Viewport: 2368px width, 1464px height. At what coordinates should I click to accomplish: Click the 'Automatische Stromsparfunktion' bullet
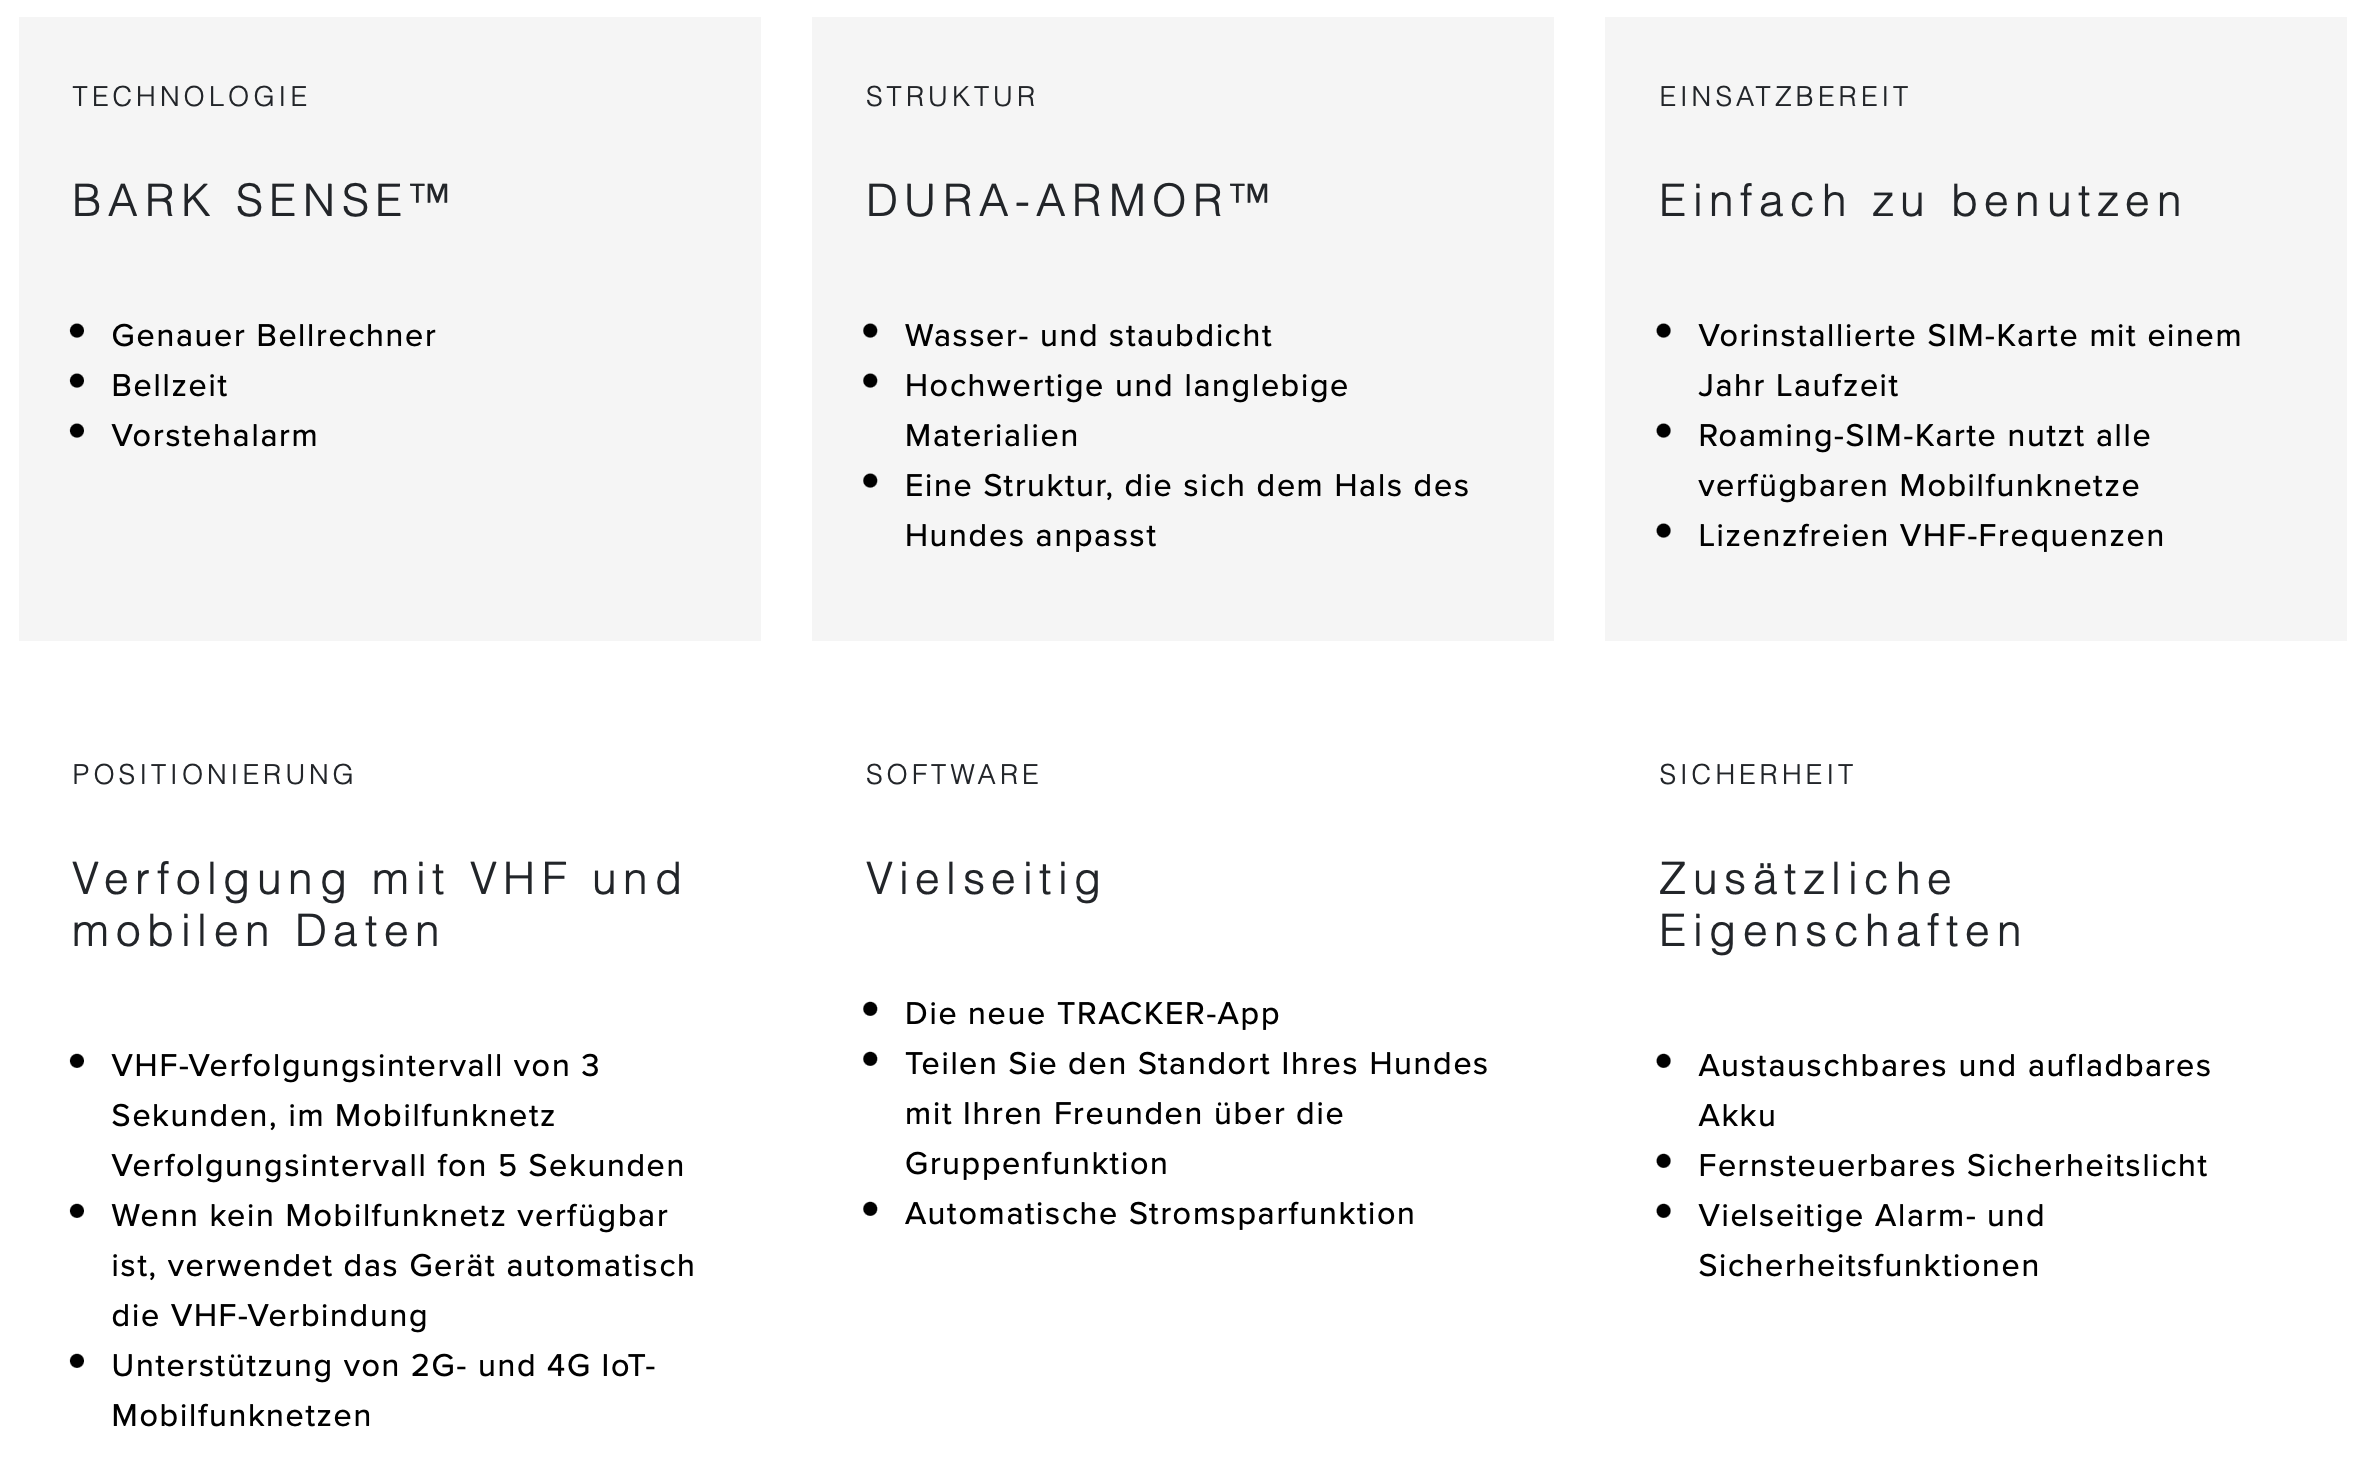click(1160, 1213)
